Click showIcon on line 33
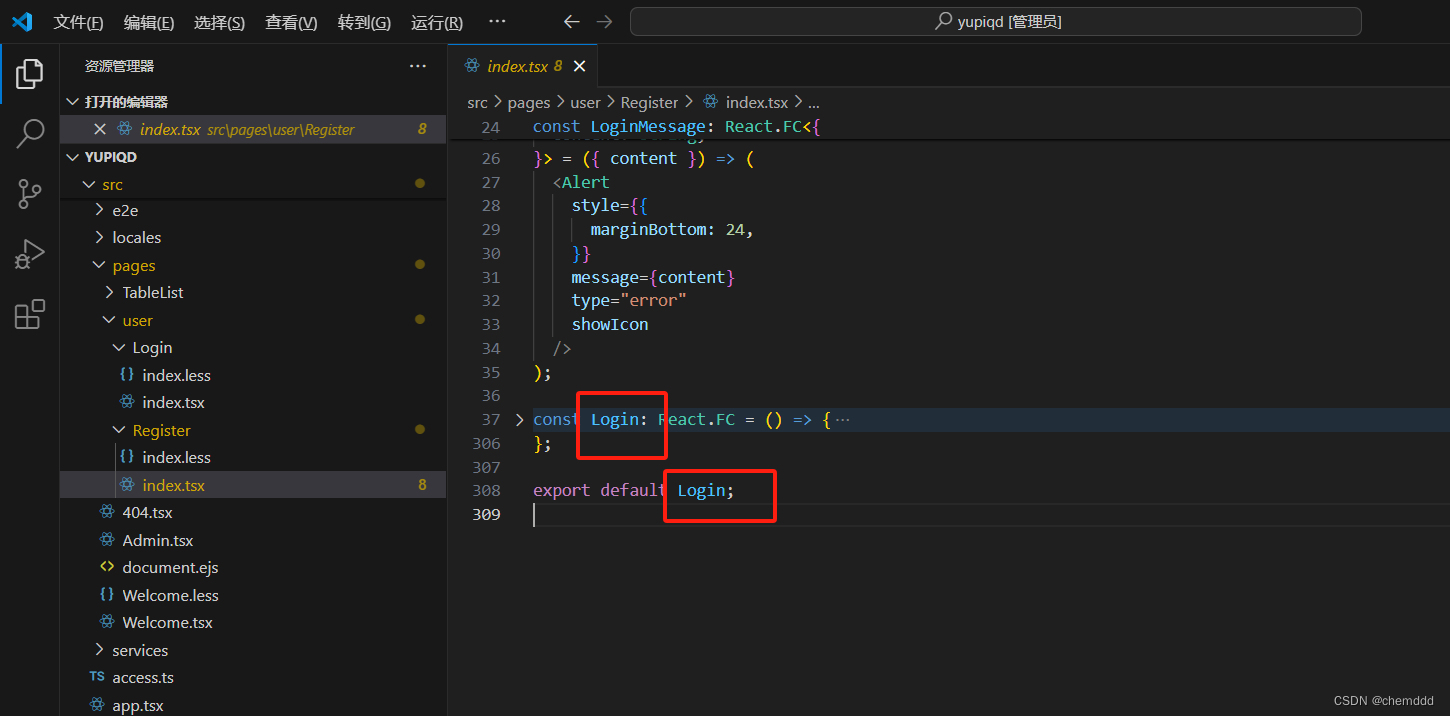Screen dimensions: 1450x716 (610, 324)
